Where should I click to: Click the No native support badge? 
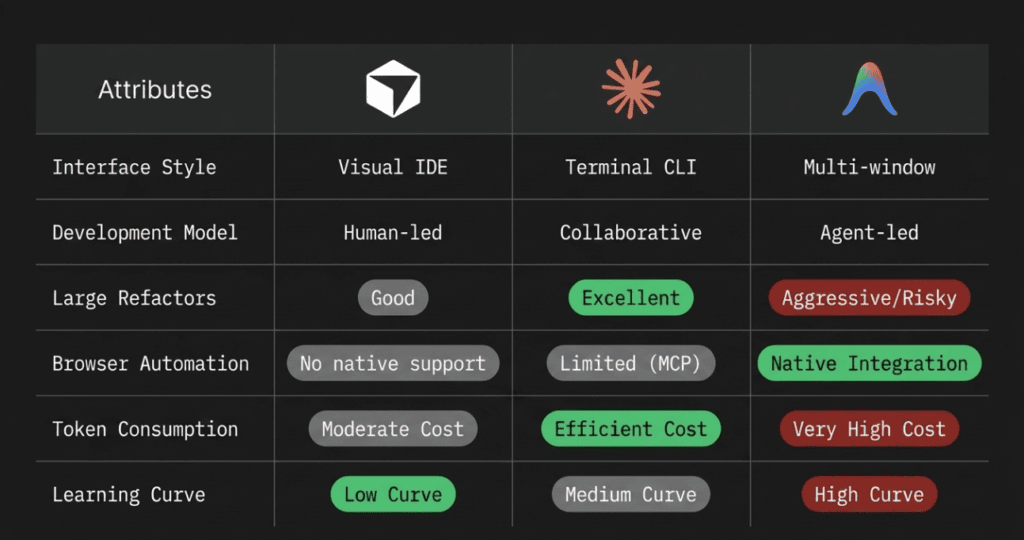point(393,363)
